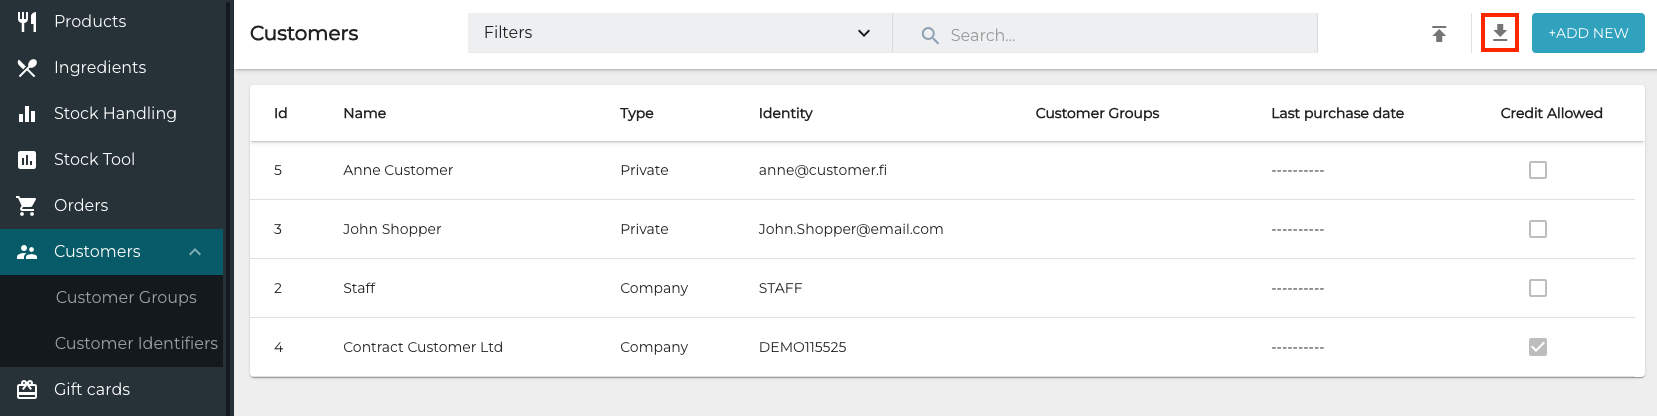Click the Orders shopping cart icon

pos(27,205)
